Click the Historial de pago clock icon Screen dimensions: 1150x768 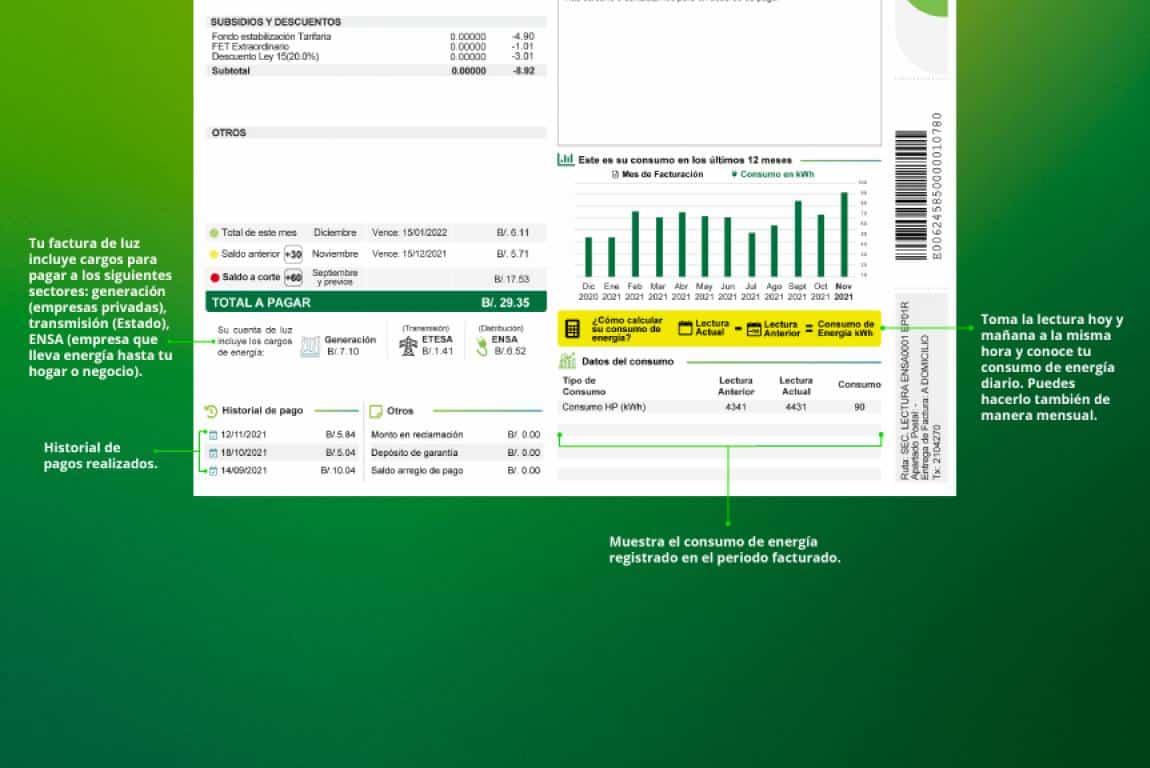[211, 411]
